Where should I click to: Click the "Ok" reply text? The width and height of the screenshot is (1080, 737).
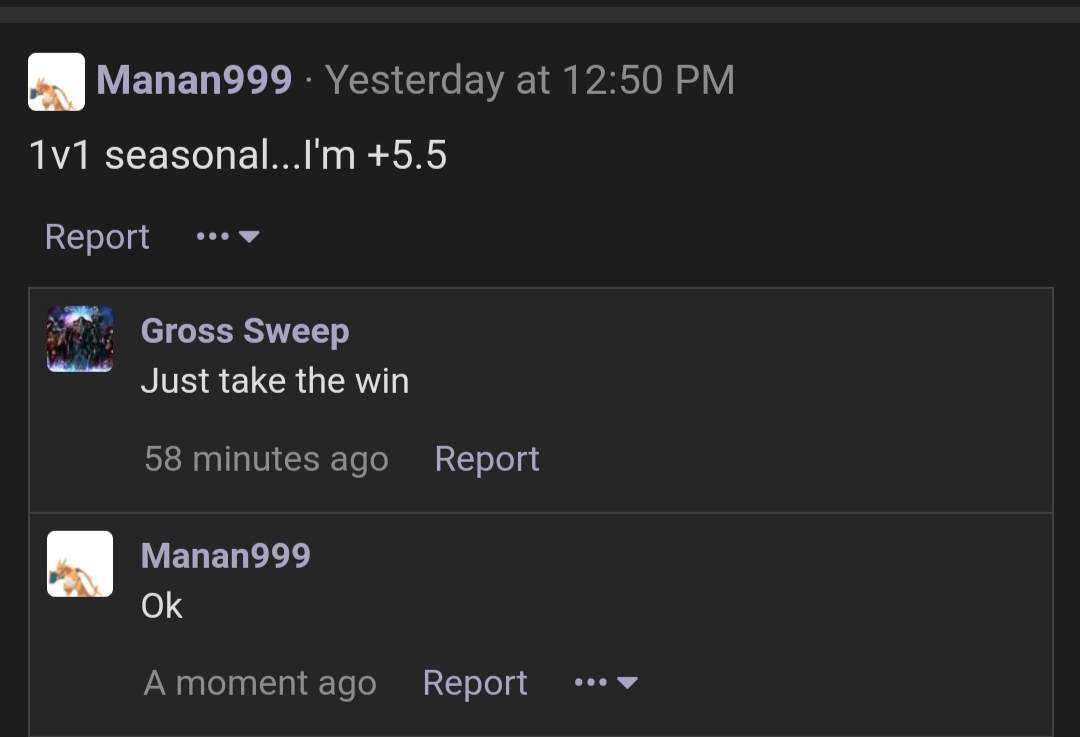(162, 606)
